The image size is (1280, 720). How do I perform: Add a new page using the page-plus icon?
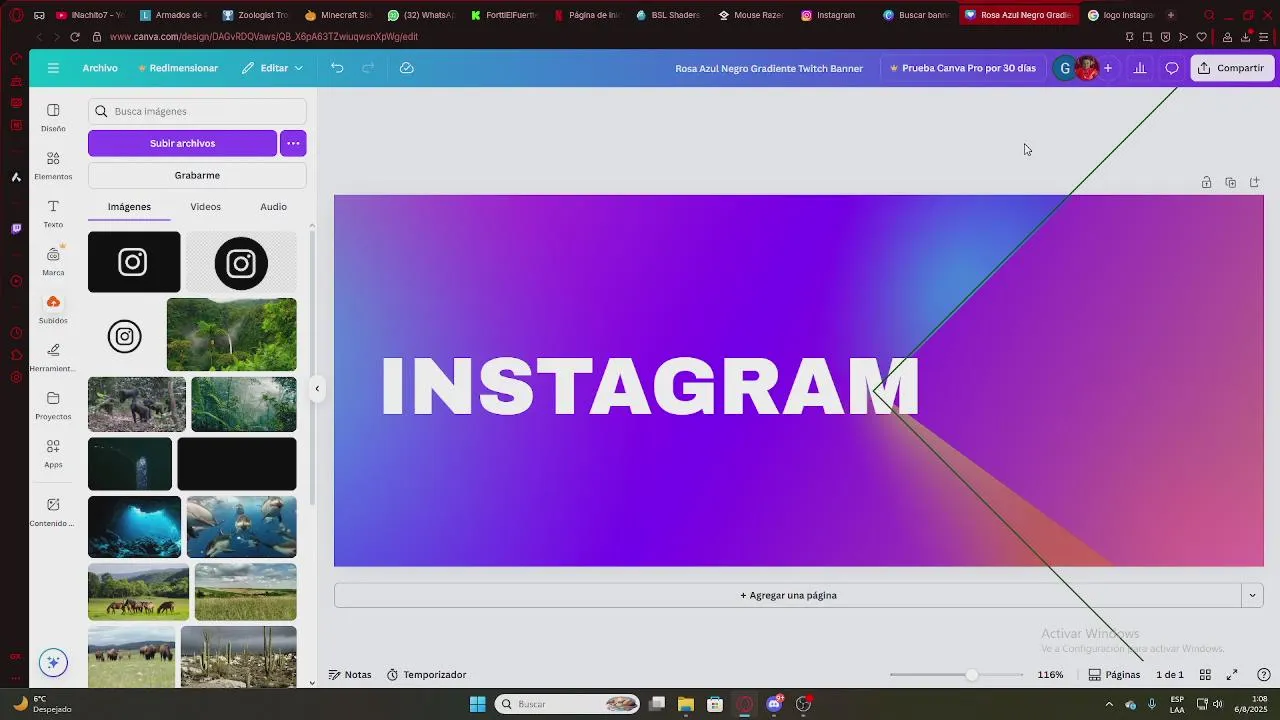(x=1255, y=182)
